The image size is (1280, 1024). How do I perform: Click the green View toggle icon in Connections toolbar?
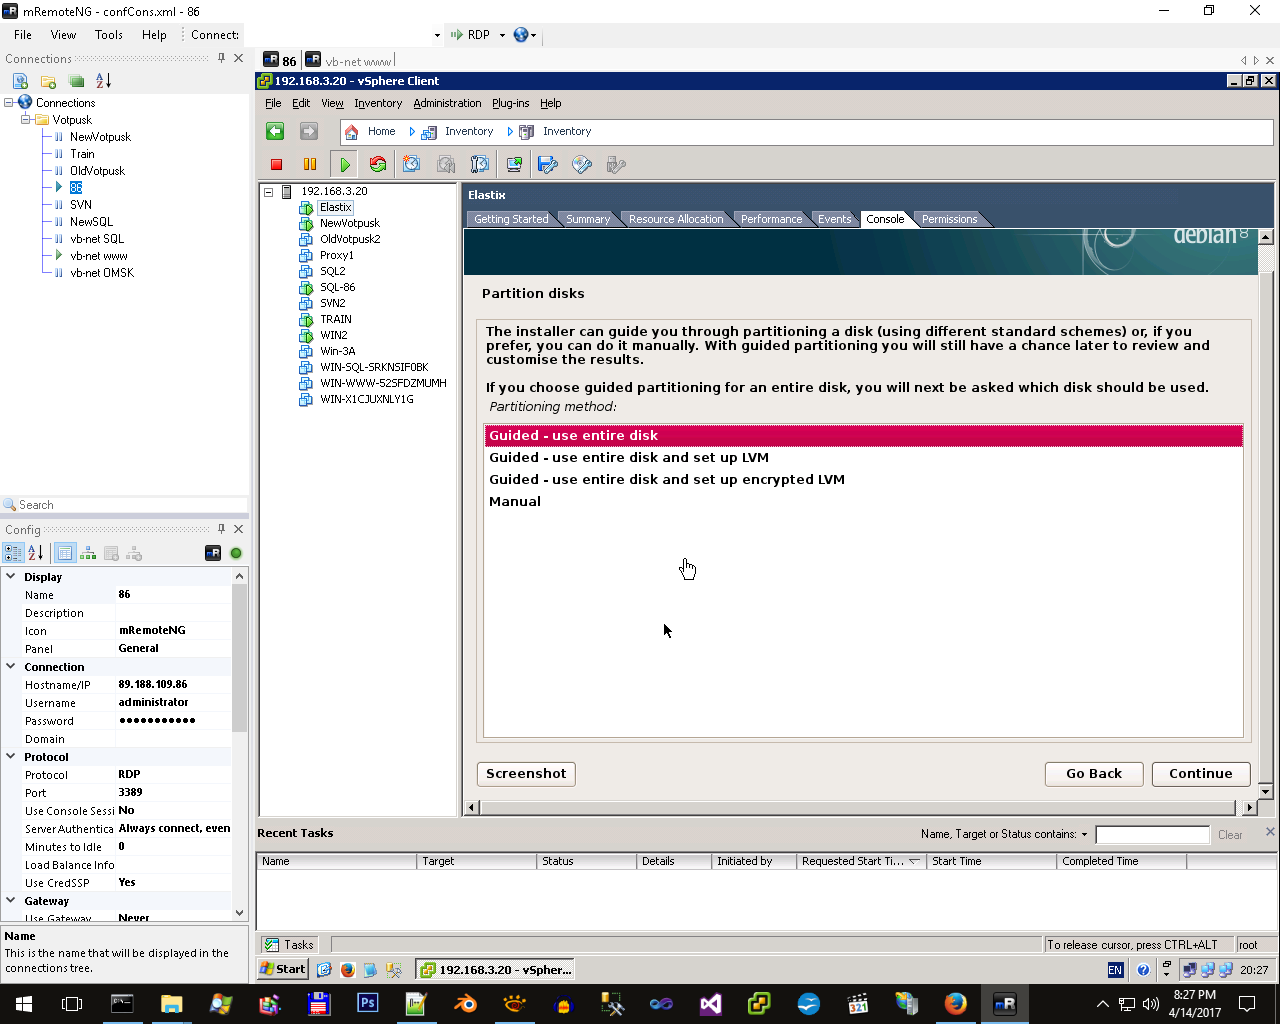click(x=76, y=81)
